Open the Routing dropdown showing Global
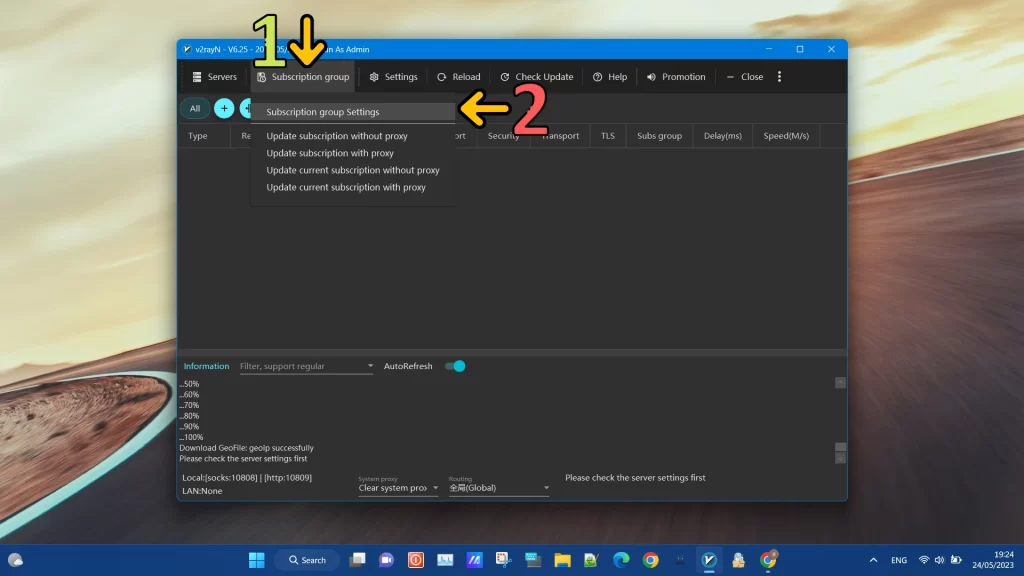Viewport: 1024px width, 576px height. tap(497, 488)
